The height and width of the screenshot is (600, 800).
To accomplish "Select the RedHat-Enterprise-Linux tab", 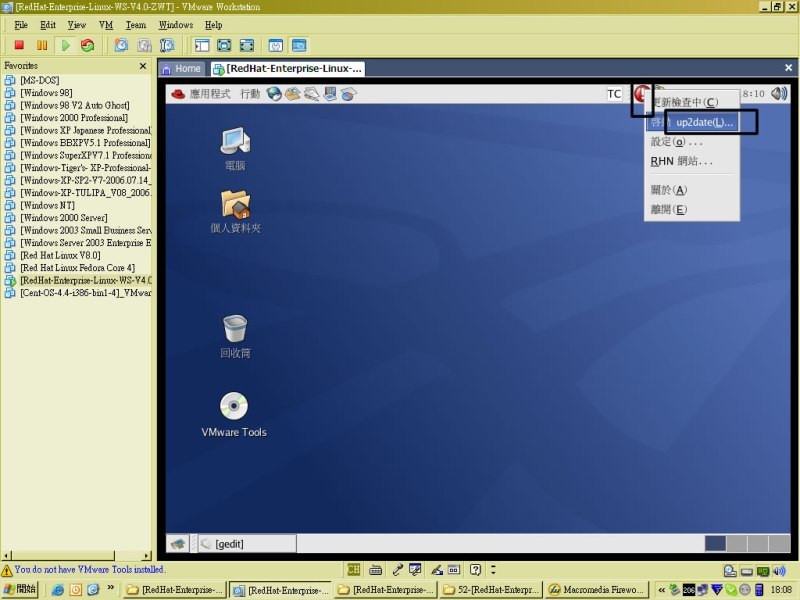I will tap(287, 69).
